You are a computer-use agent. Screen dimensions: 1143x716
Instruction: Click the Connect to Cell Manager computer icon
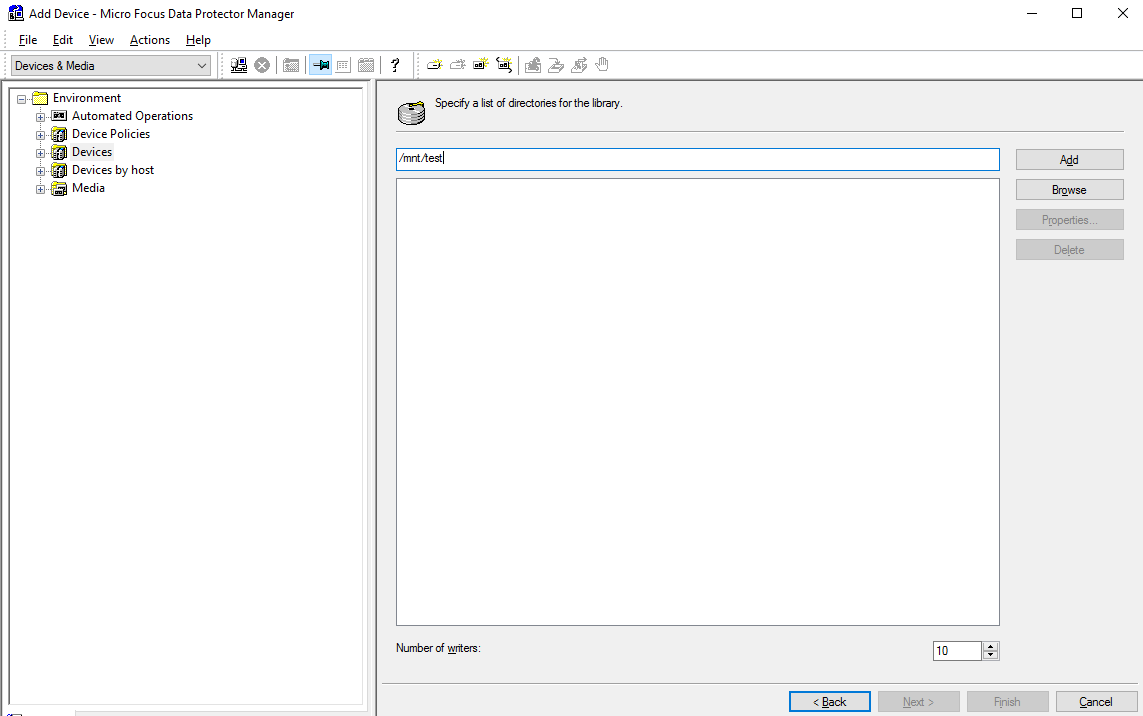238,65
